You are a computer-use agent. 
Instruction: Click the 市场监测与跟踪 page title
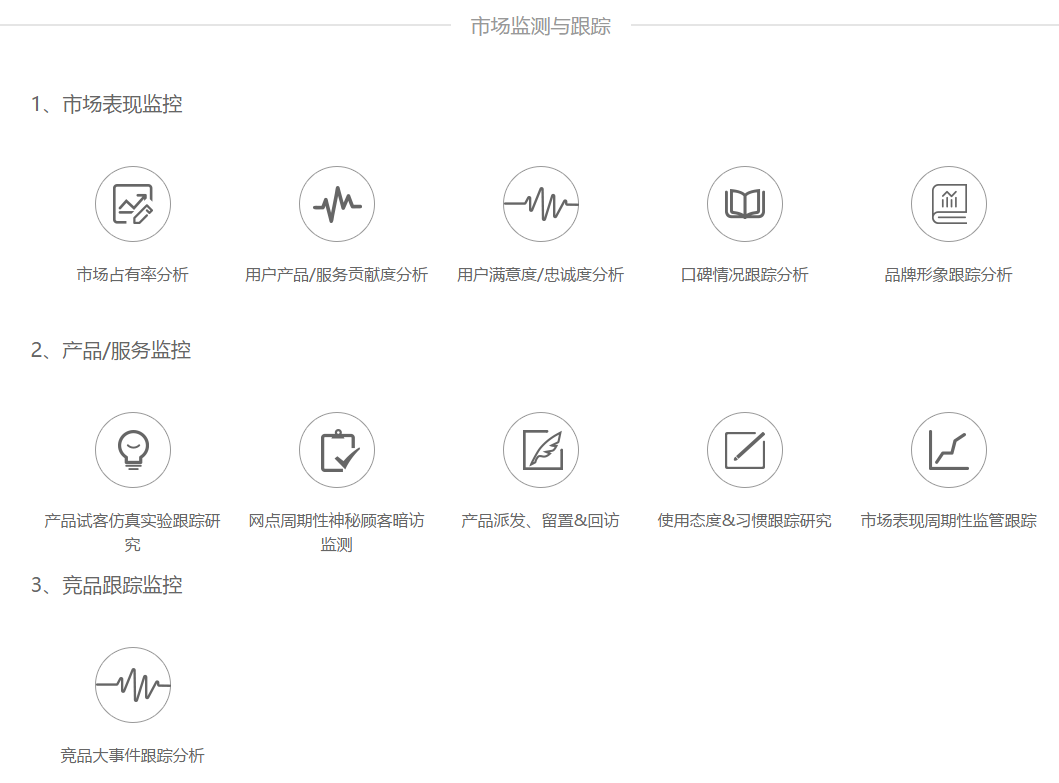540,26
